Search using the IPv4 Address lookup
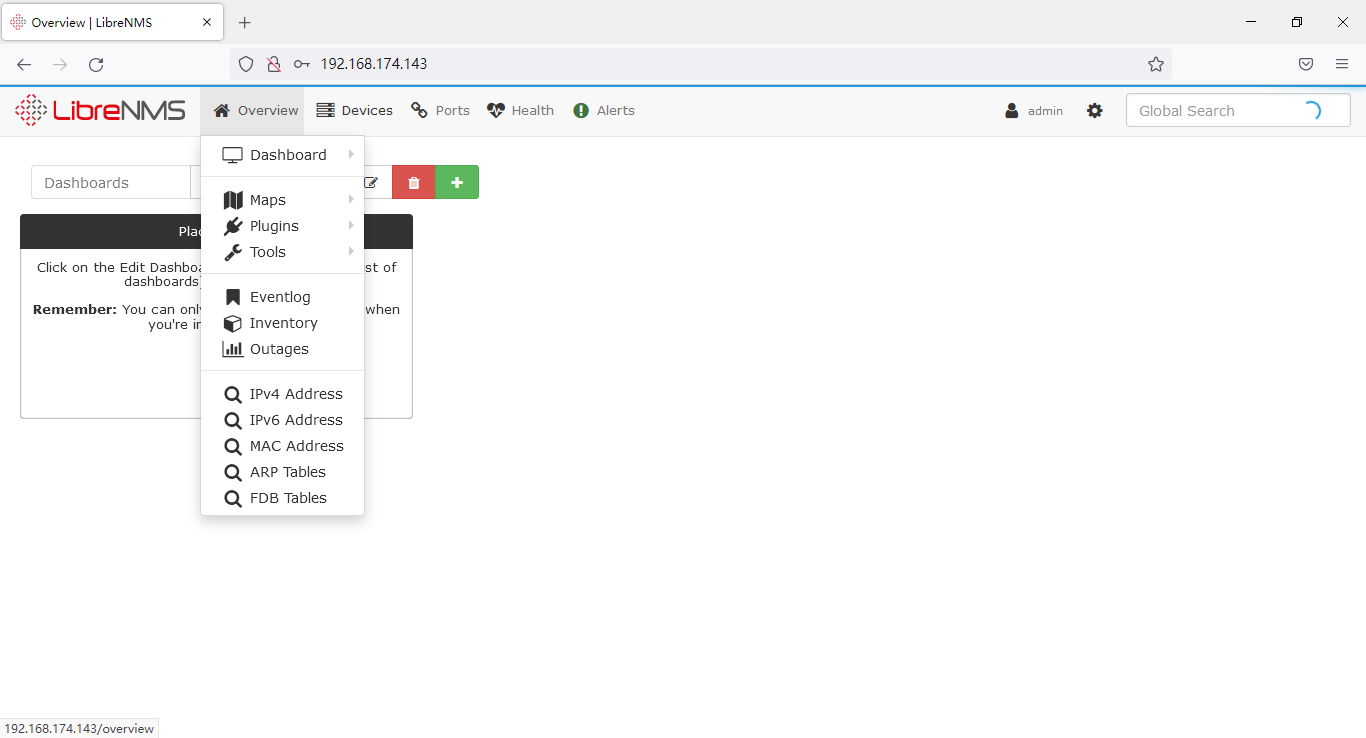The width and height of the screenshot is (1366, 738). 293,393
